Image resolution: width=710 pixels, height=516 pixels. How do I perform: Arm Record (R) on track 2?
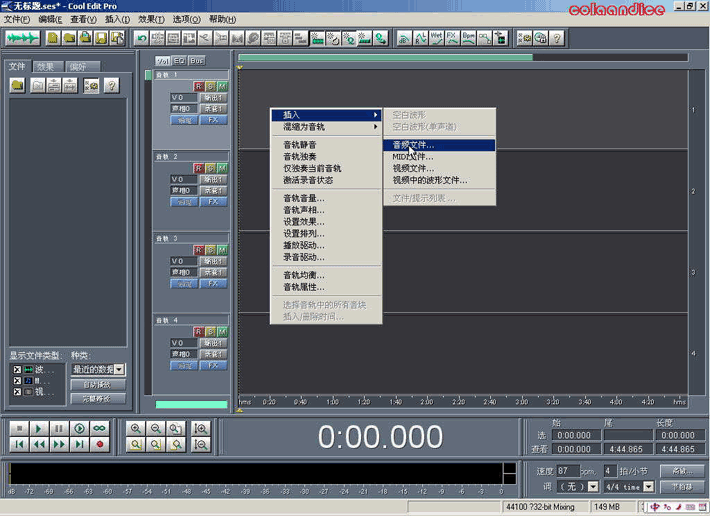[x=199, y=168]
